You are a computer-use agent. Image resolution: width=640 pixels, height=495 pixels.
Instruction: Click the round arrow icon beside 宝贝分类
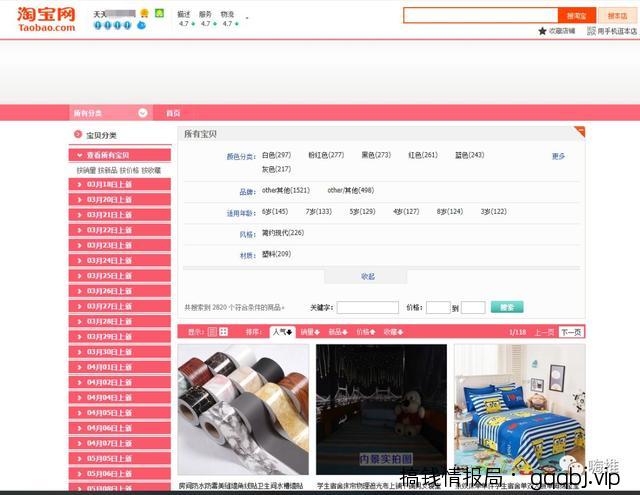(x=78, y=134)
